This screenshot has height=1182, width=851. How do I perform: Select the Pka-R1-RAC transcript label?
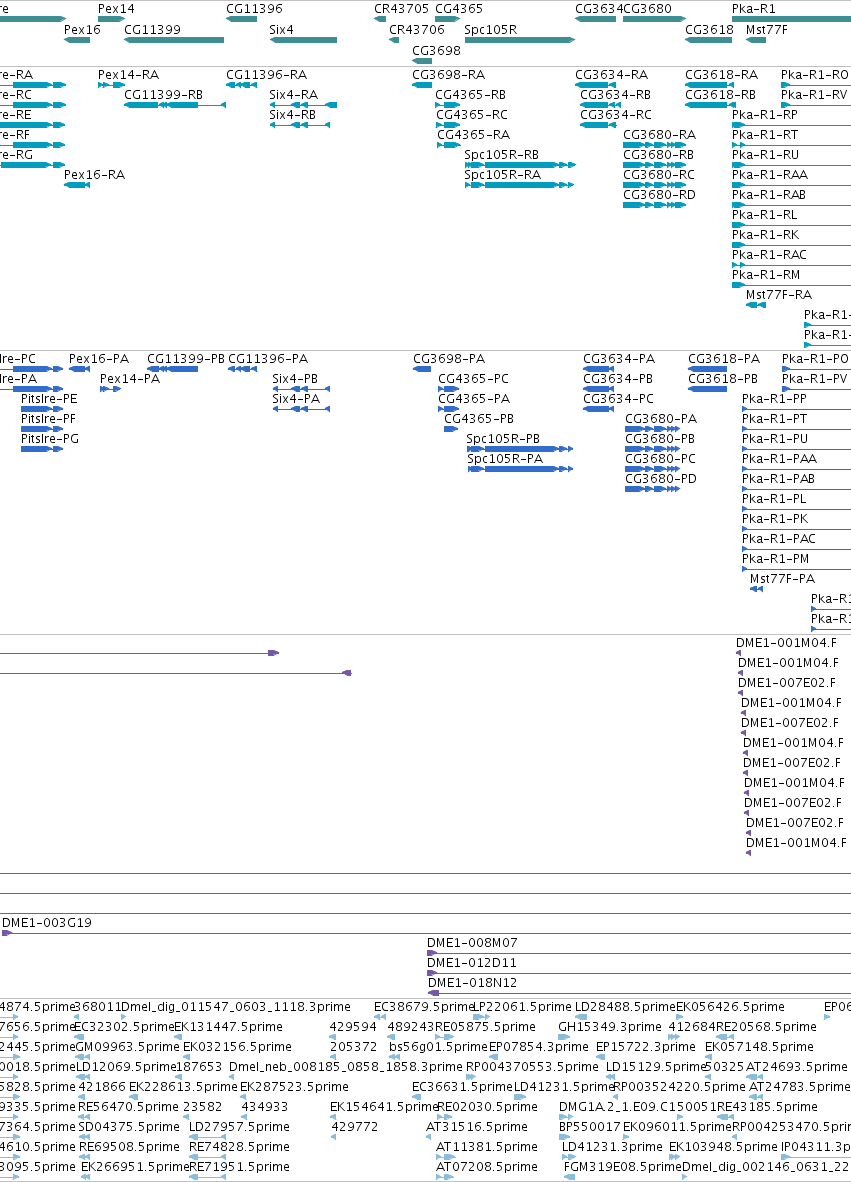tap(769, 255)
